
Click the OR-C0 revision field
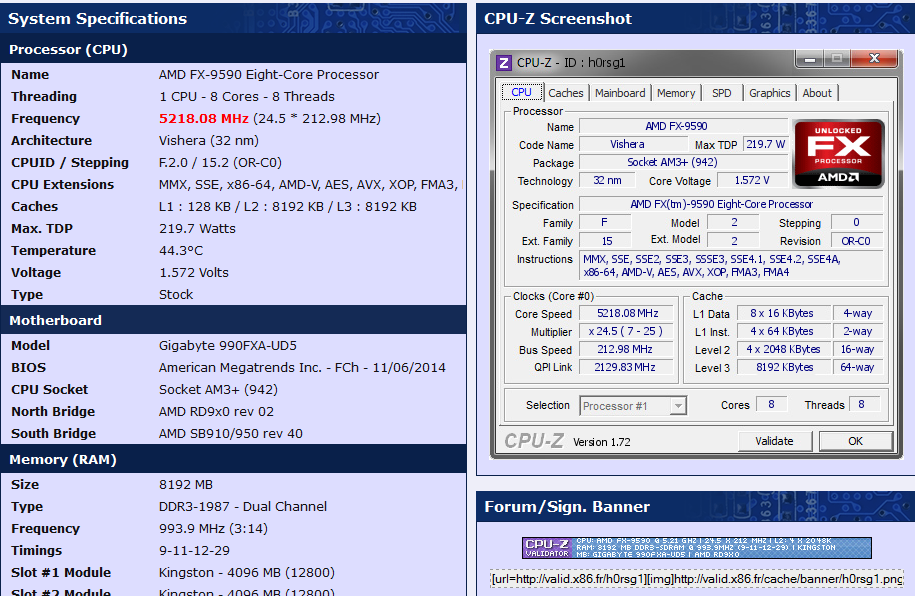[856, 241]
